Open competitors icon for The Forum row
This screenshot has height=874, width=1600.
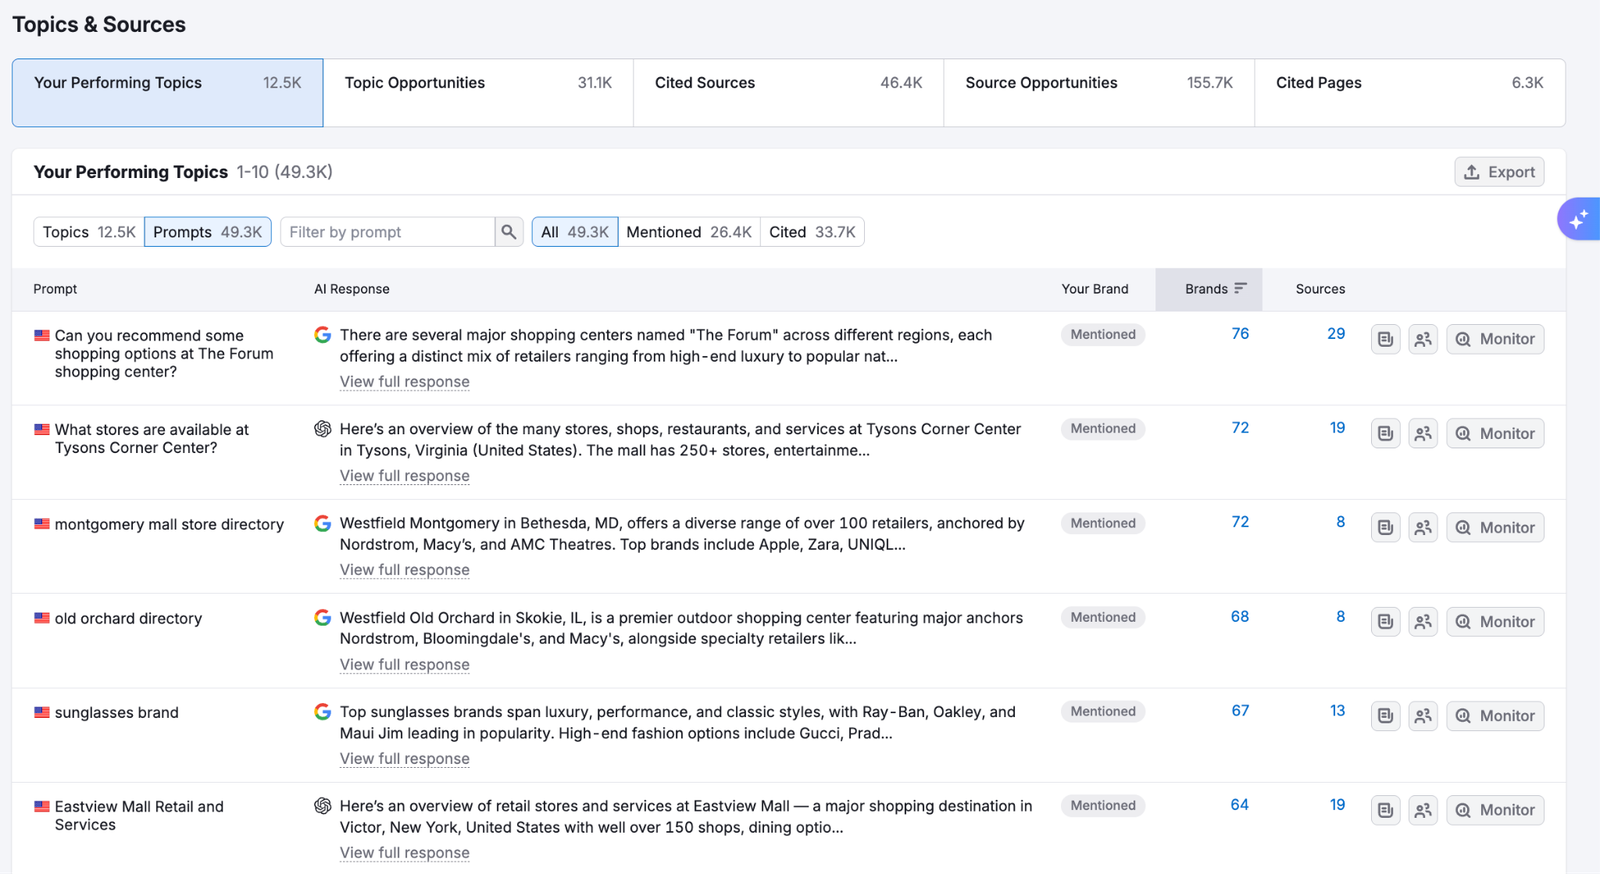(1423, 339)
